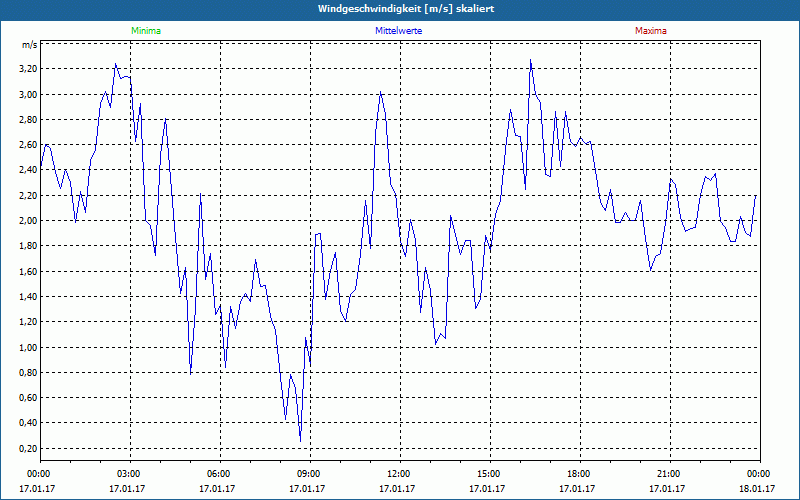
Task: Click the 2,80 y-axis value
Action: click(29, 119)
